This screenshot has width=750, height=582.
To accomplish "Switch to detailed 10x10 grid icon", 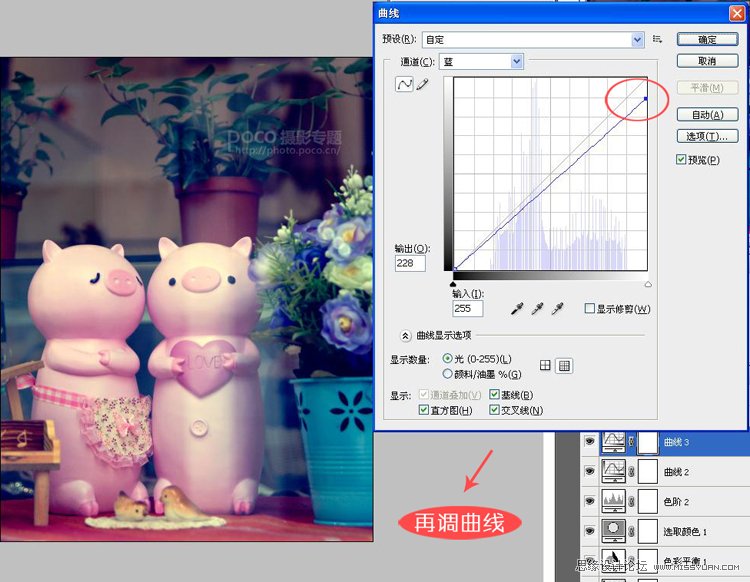I will (564, 366).
